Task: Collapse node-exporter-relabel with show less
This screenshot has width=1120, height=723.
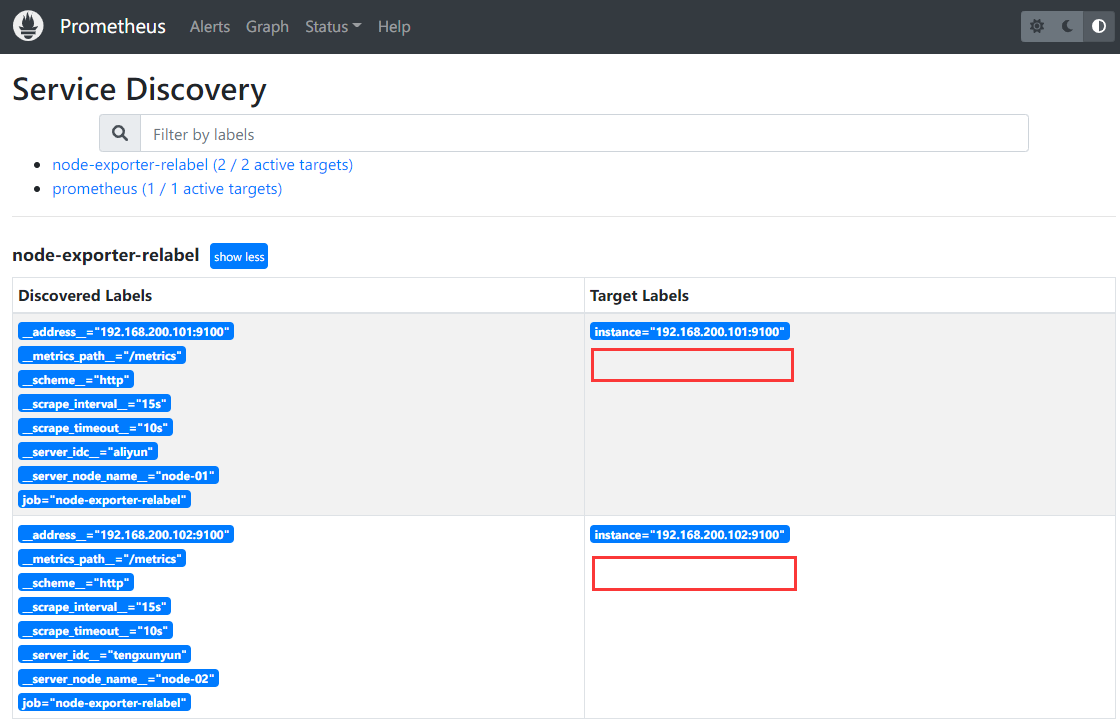Action: point(239,256)
